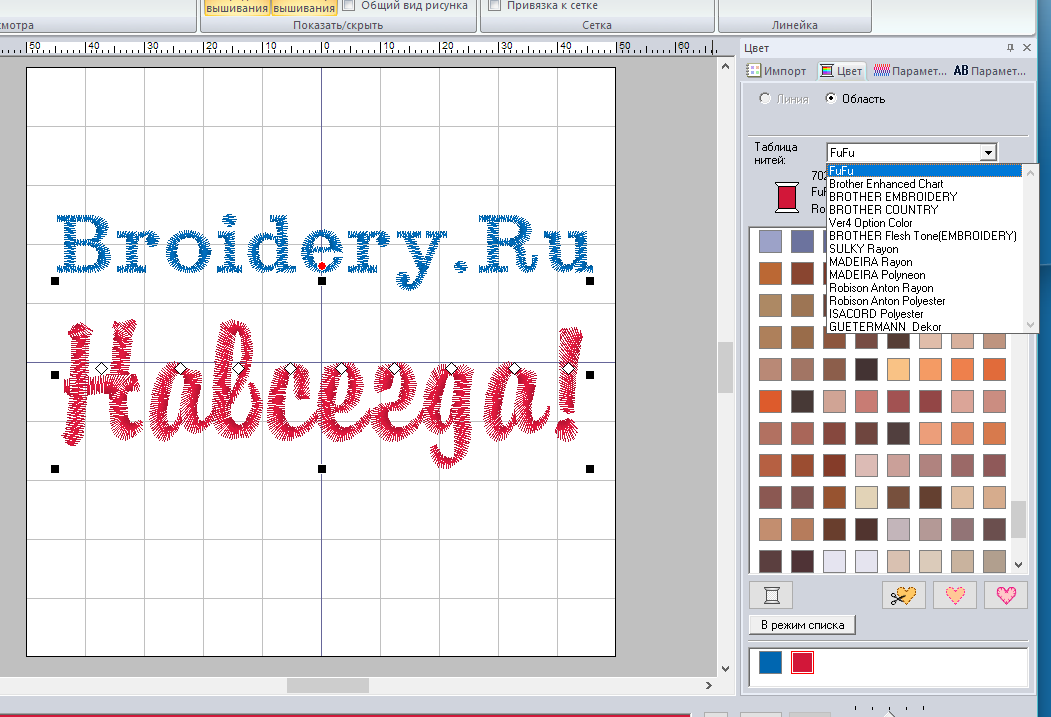Image resolution: width=1051 pixels, height=717 pixels.
Task: Click the В режим списка button
Action: click(802, 625)
